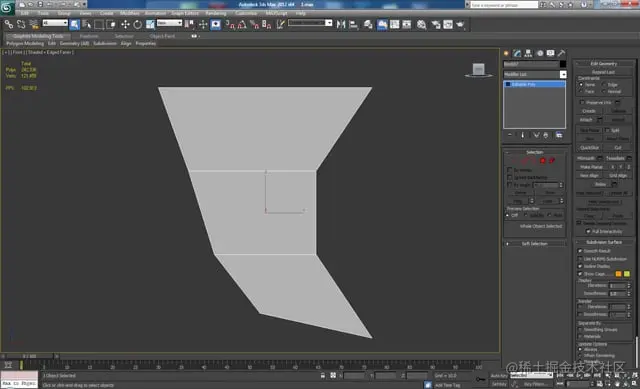Image resolution: width=640 pixels, height=389 pixels.
Task: Click the Make Planar button
Action: (591, 167)
